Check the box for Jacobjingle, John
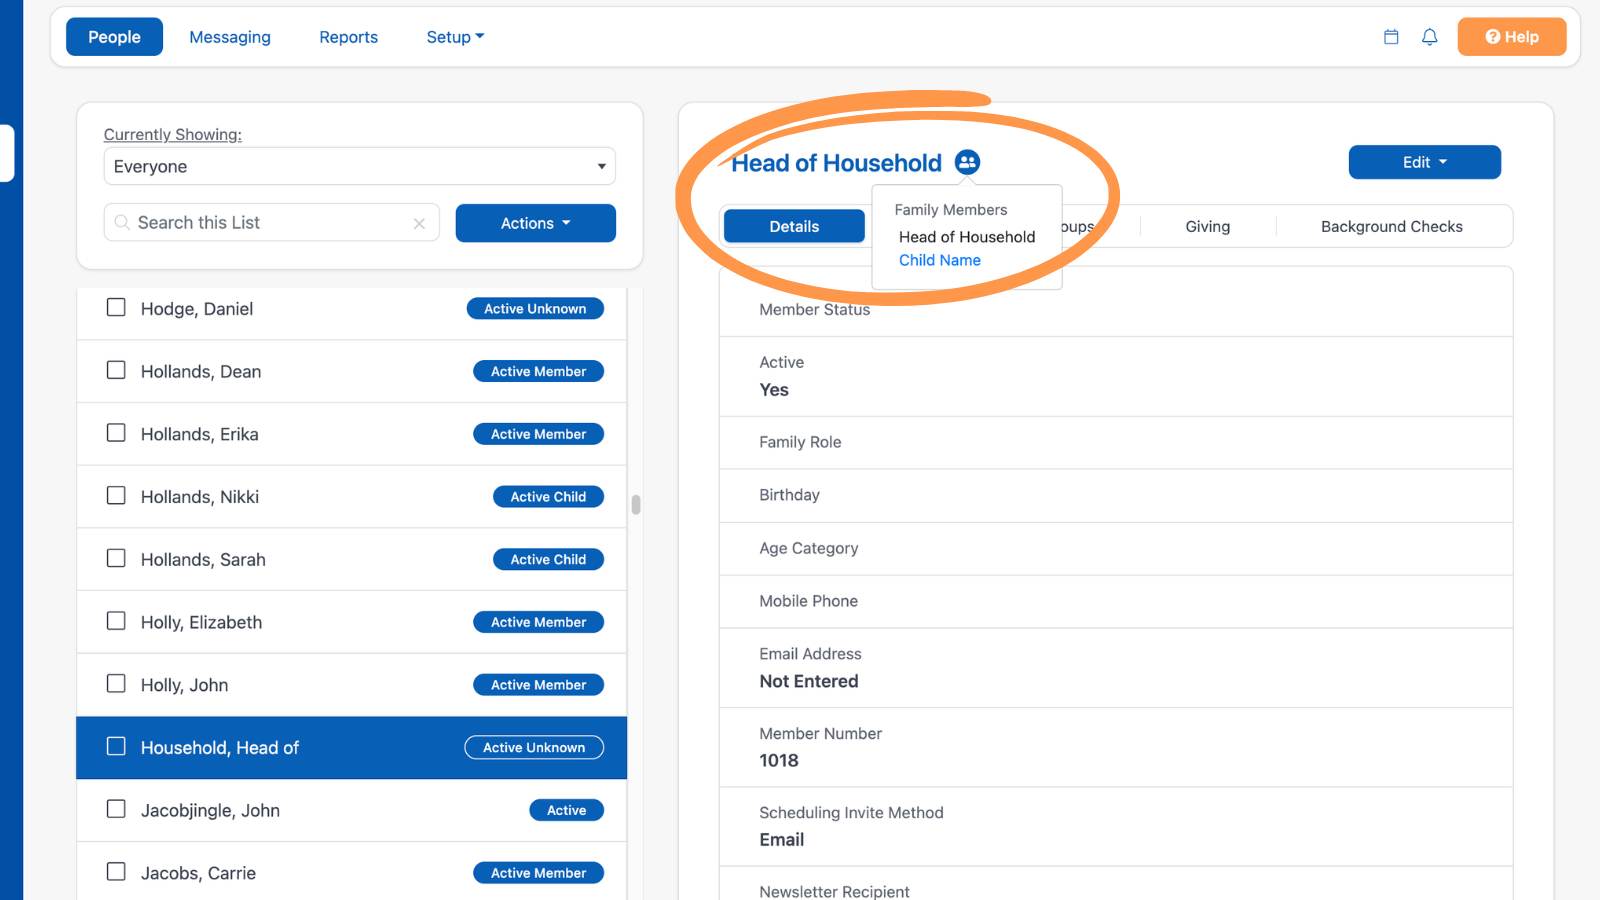Image resolution: width=1600 pixels, height=900 pixels. (x=116, y=809)
